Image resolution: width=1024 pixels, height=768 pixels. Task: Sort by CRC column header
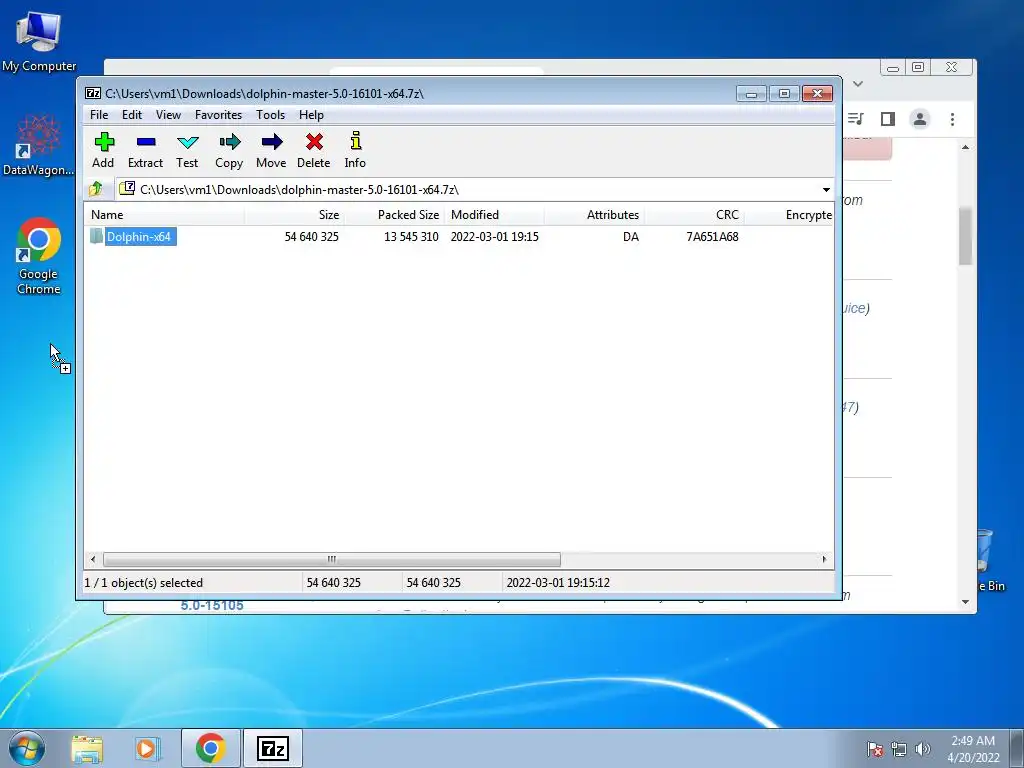(694, 215)
